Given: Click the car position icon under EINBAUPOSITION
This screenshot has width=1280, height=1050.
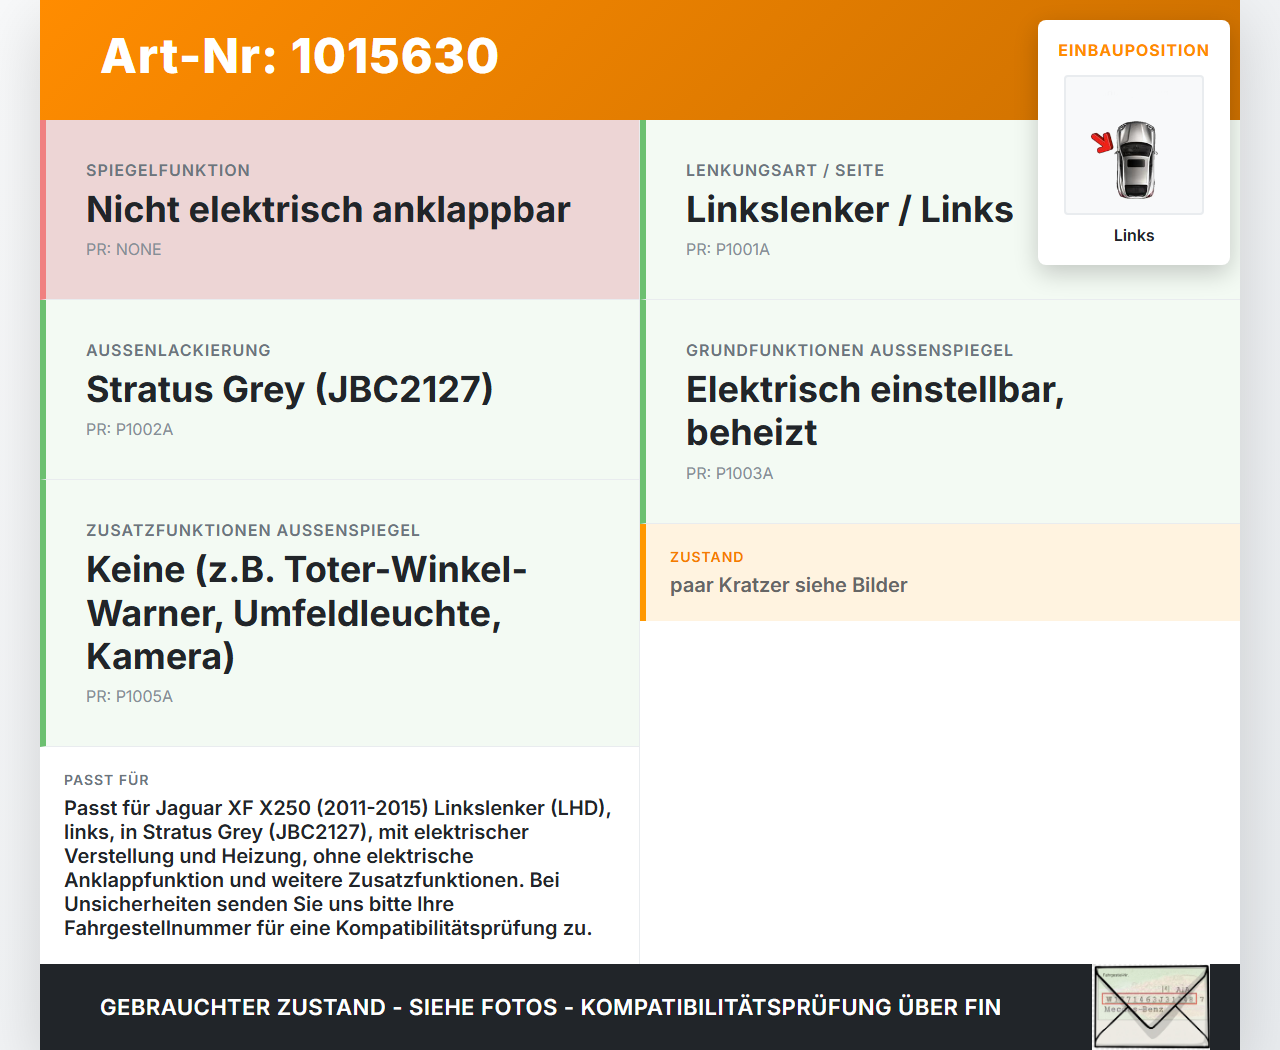Looking at the screenshot, I should coord(1133,145).
